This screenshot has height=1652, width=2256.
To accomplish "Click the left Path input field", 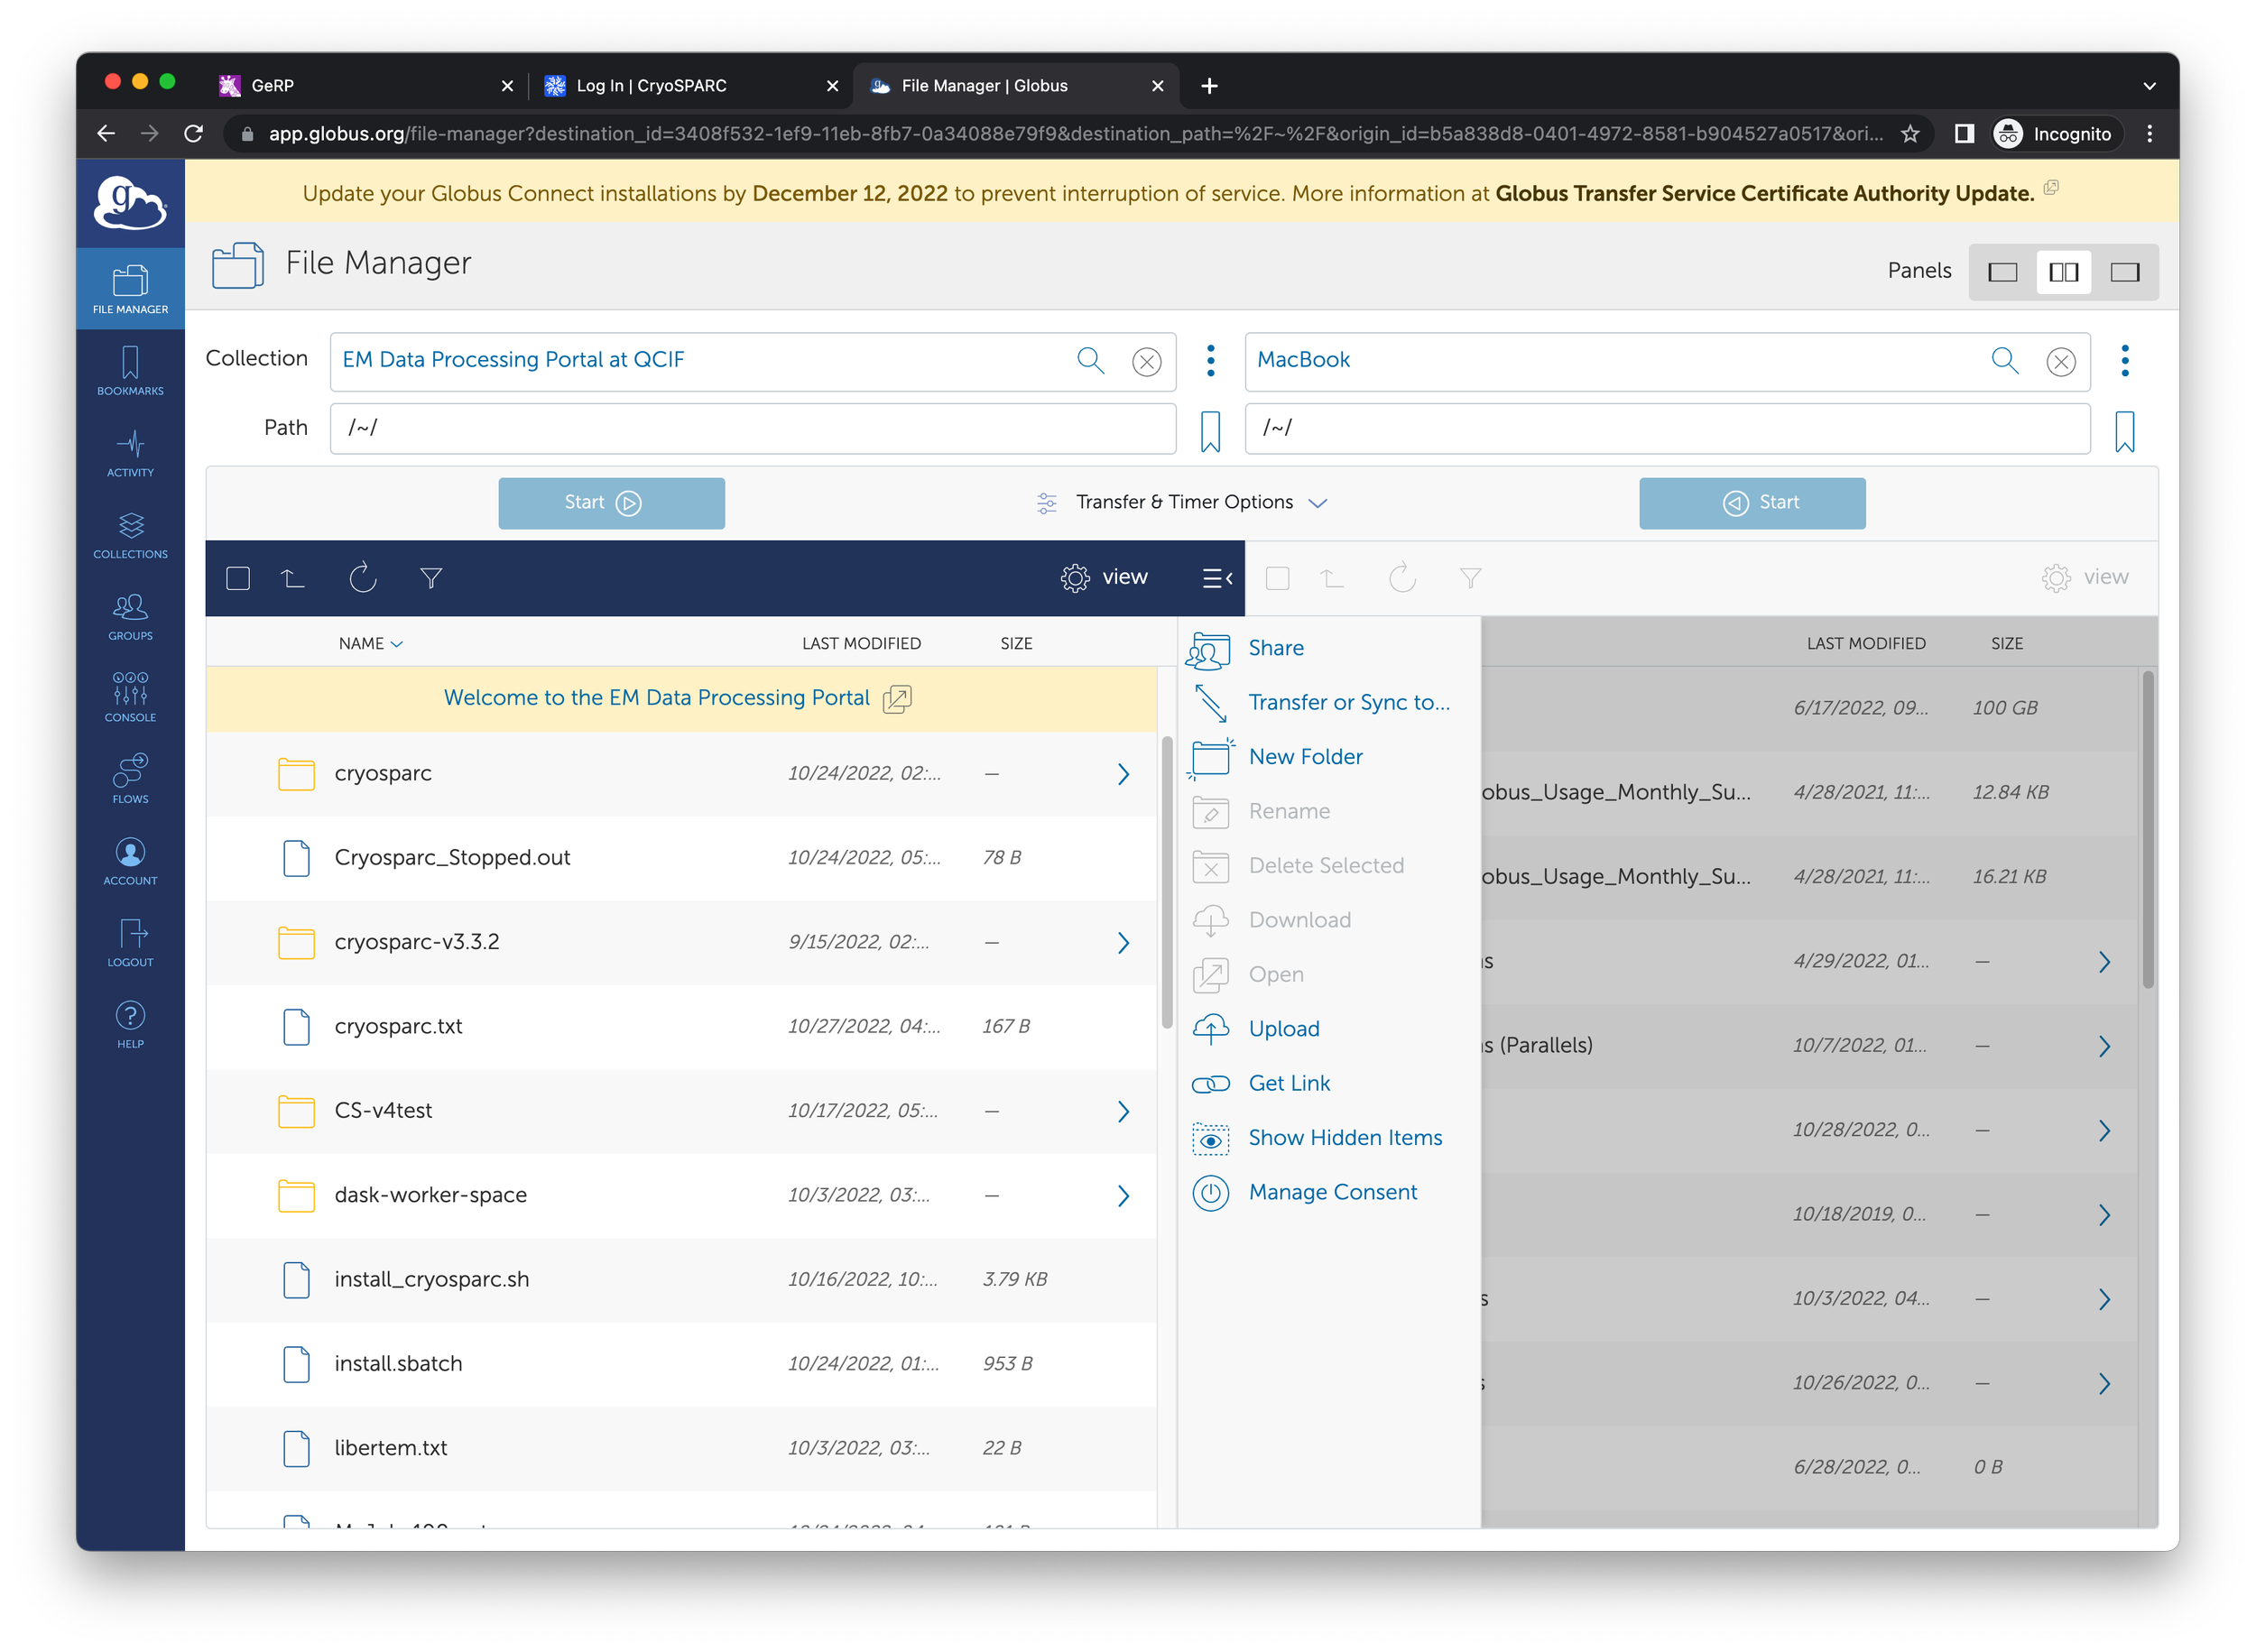I will 752,428.
